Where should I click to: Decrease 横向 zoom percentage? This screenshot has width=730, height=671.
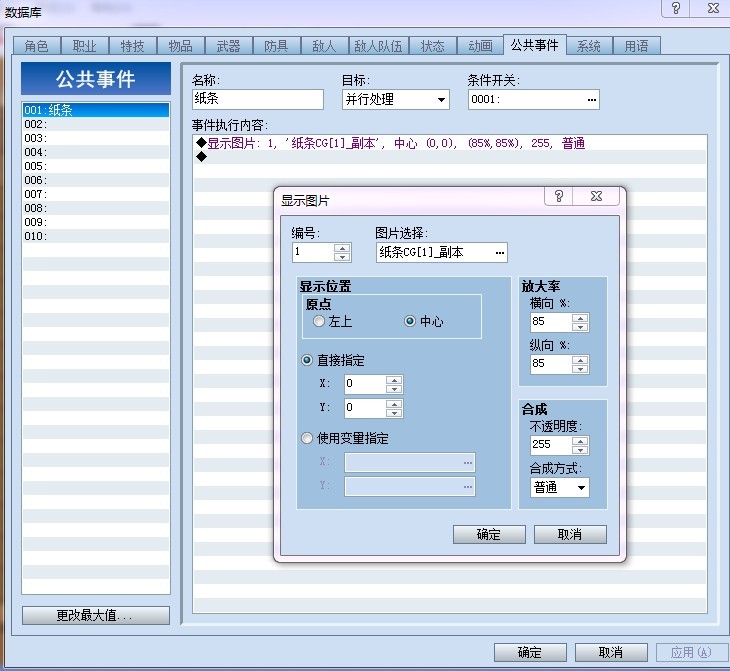click(580, 327)
